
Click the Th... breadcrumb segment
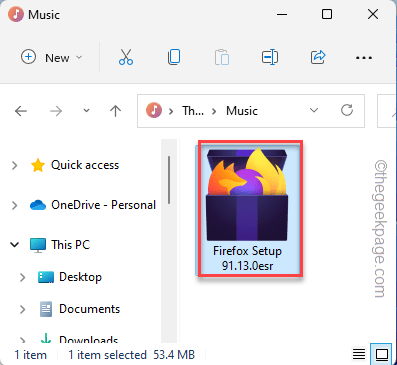(193, 111)
